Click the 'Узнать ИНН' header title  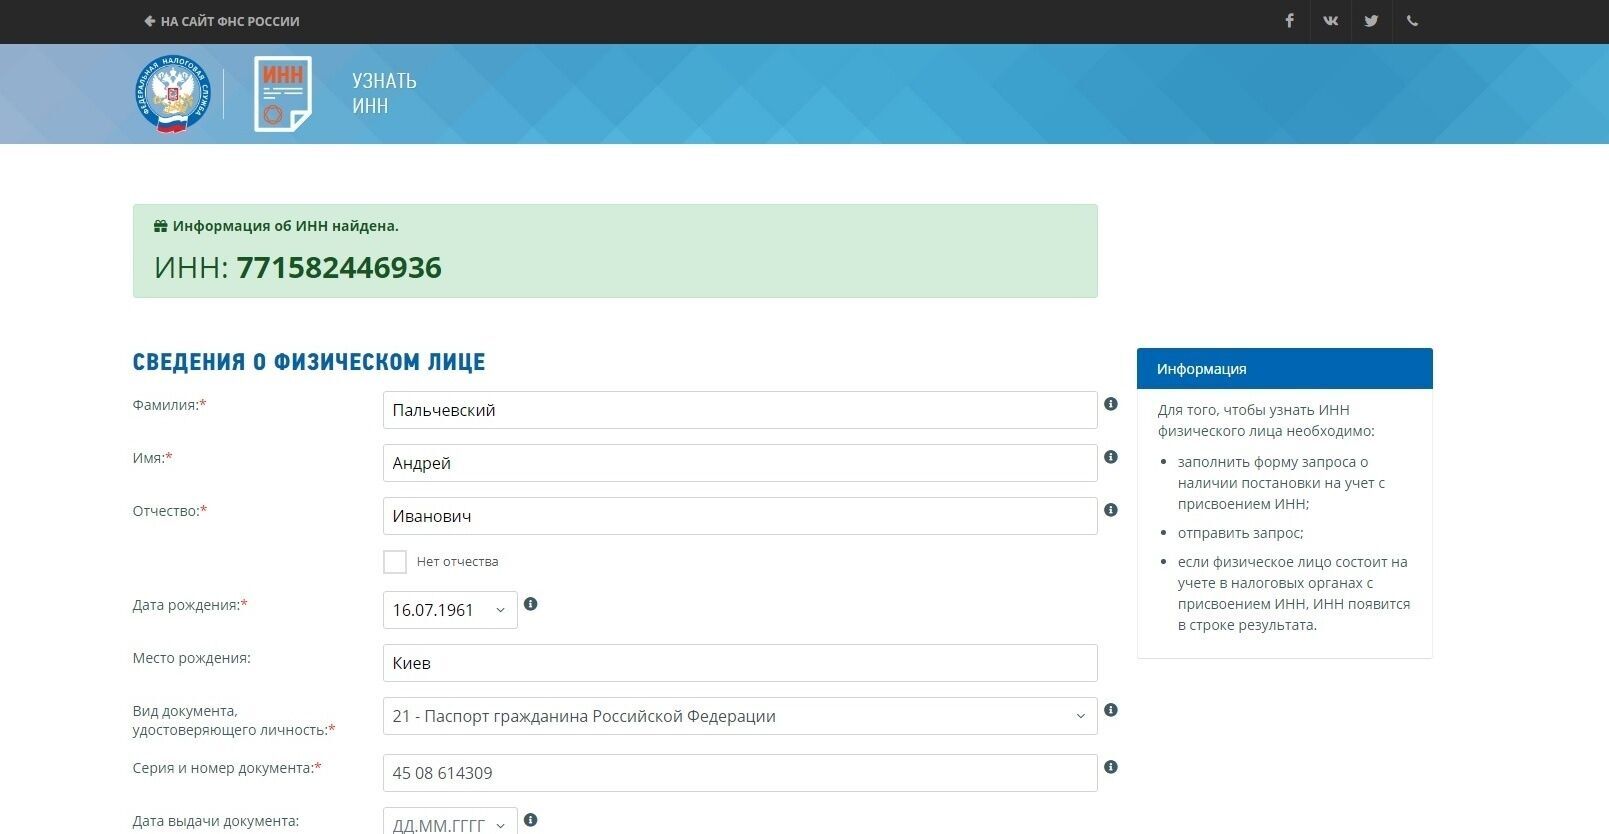[384, 93]
